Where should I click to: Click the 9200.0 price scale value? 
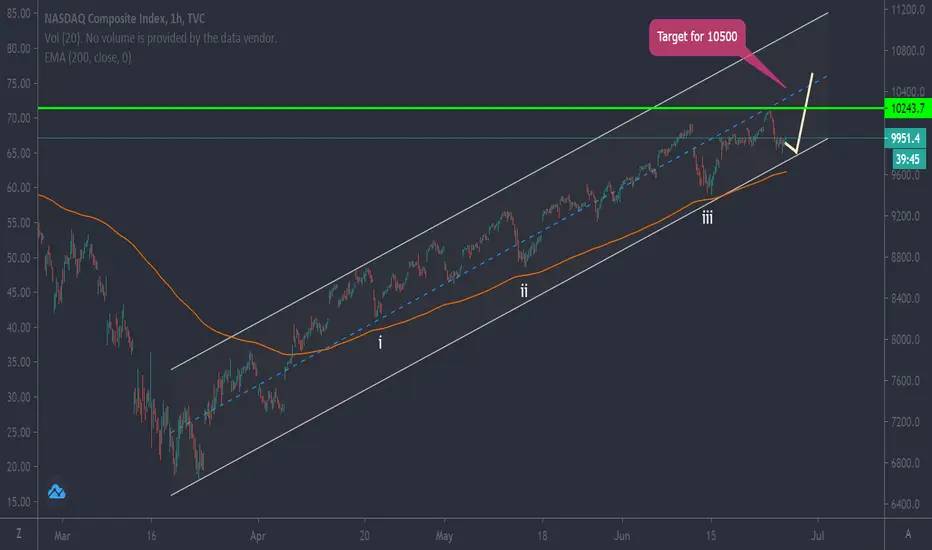907,216
